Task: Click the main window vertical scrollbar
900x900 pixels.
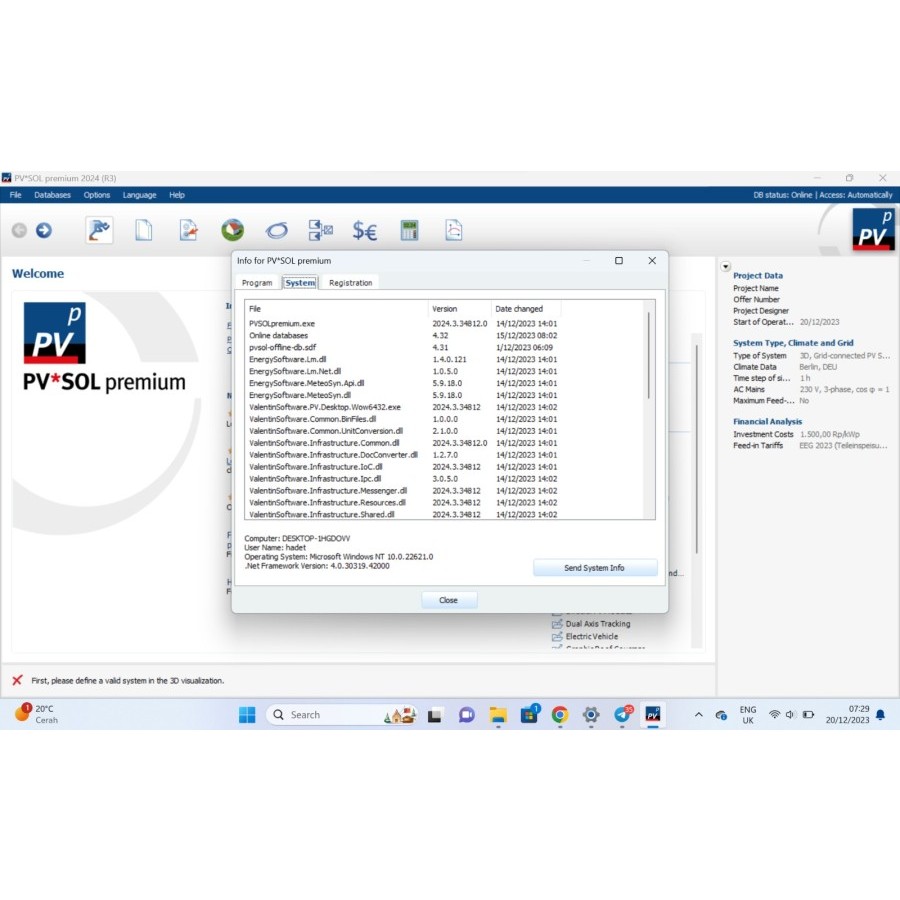Action: coord(697,449)
